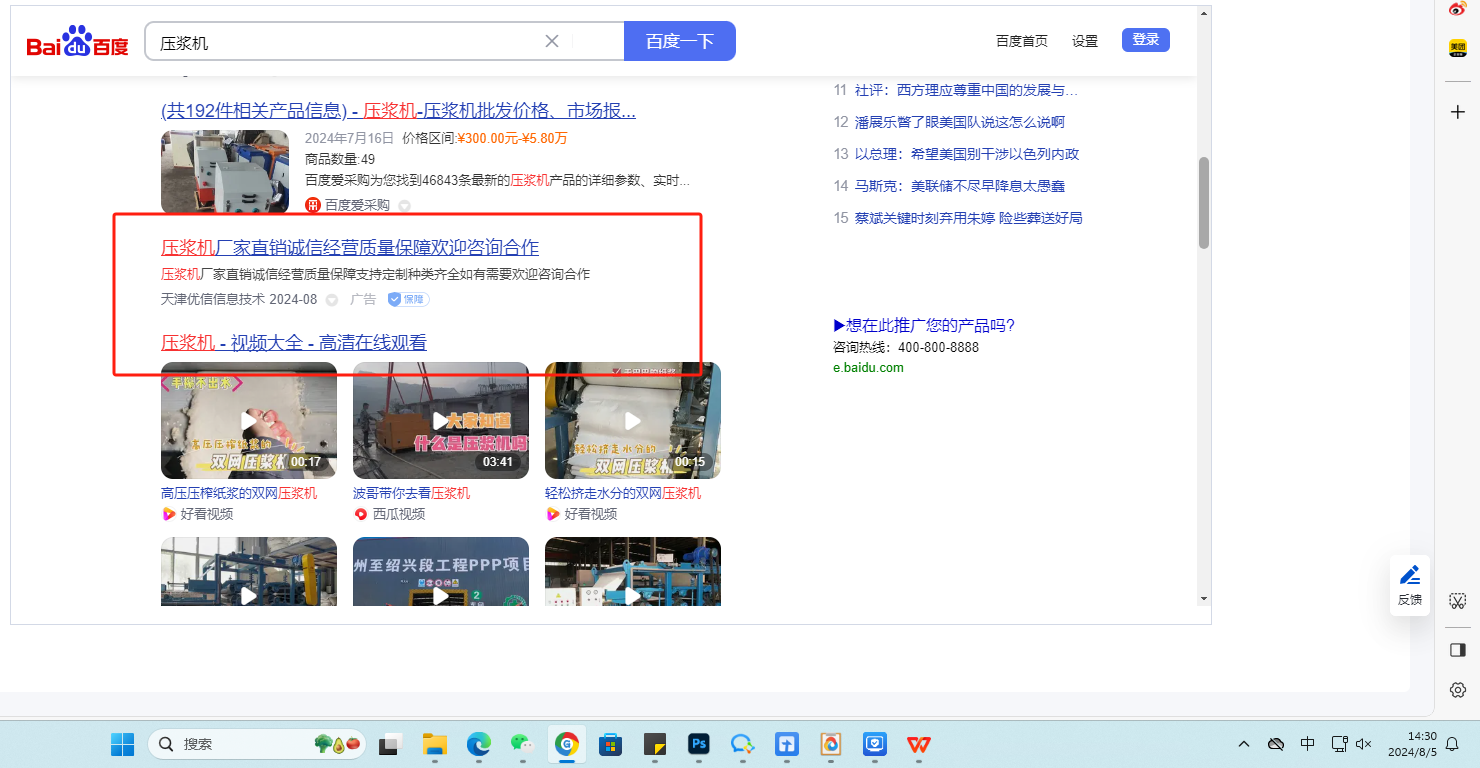
Task: Open the Meituan sidebar shortcut
Action: [1458, 48]
